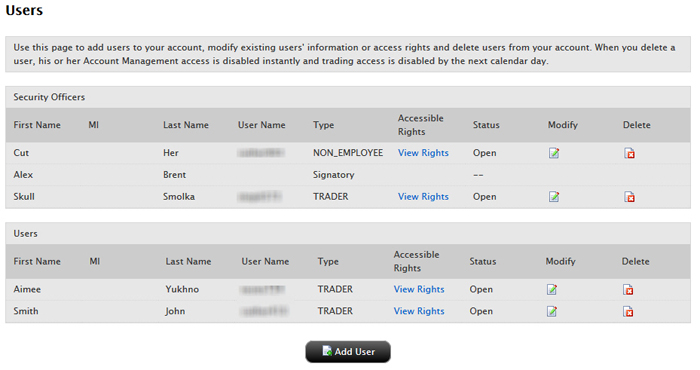
Task: Select last name 'Yukhno' cell
Action: coord(182,289)
